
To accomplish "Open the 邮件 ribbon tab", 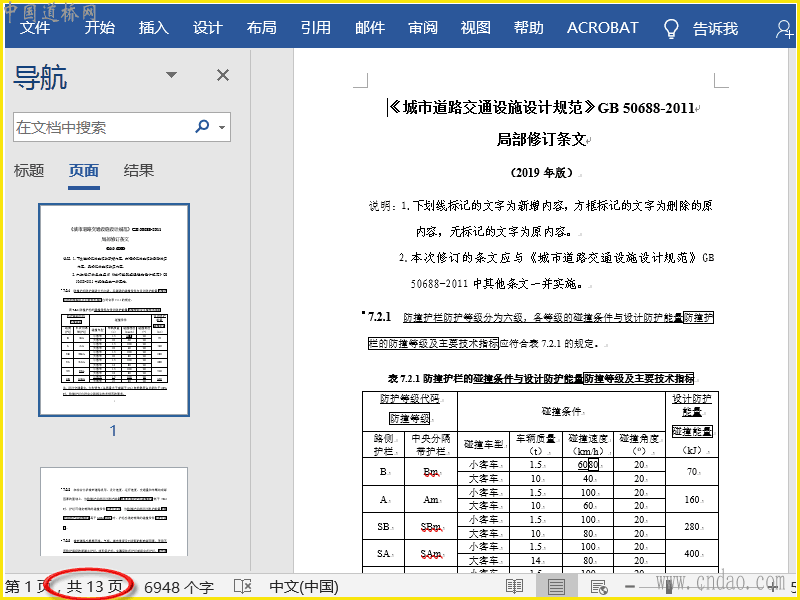I will point(370,28).
